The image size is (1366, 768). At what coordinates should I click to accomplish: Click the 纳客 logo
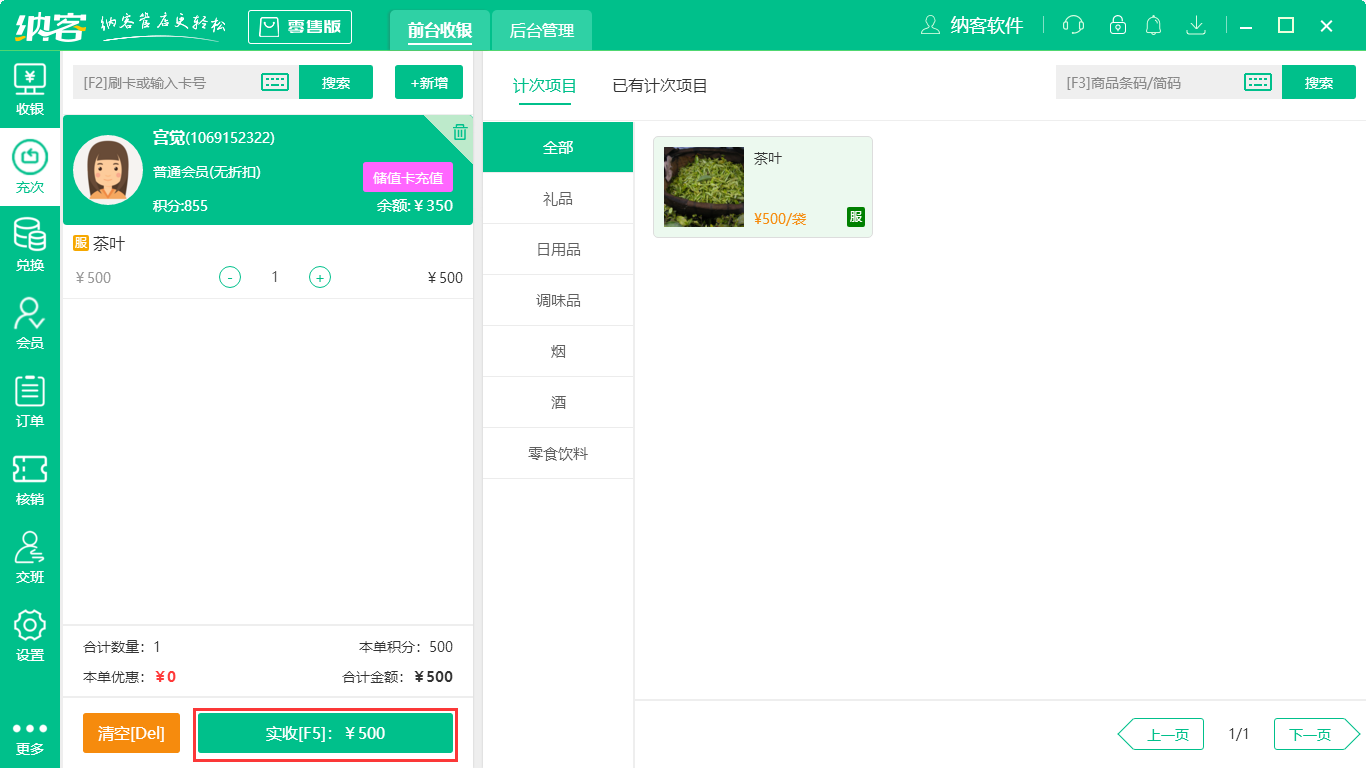coord(50,25)
